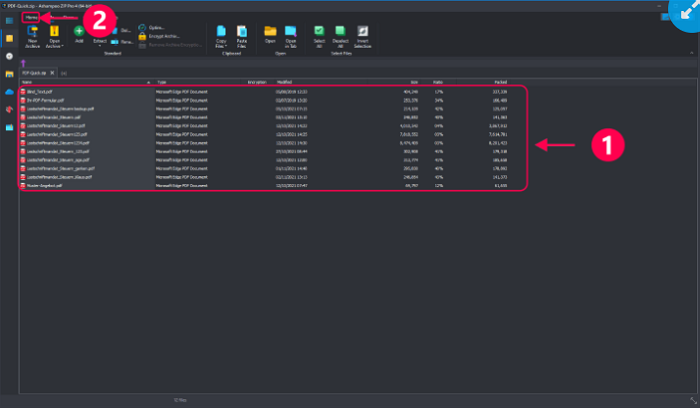Sort by the Packed column header
Viewport: 700px width, 408px height.
[x=500, y=82]
